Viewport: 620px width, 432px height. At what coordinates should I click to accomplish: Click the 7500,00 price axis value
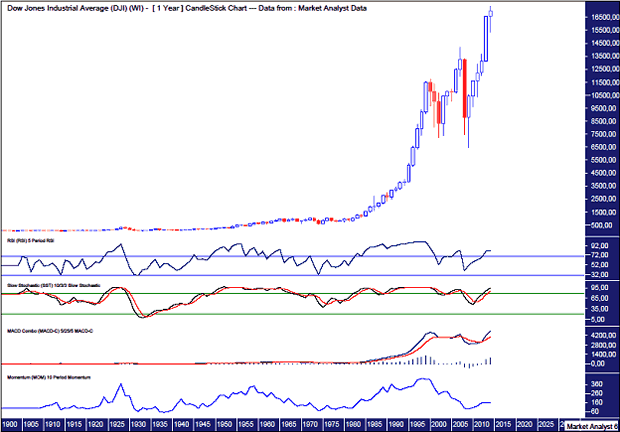point(605,134)
